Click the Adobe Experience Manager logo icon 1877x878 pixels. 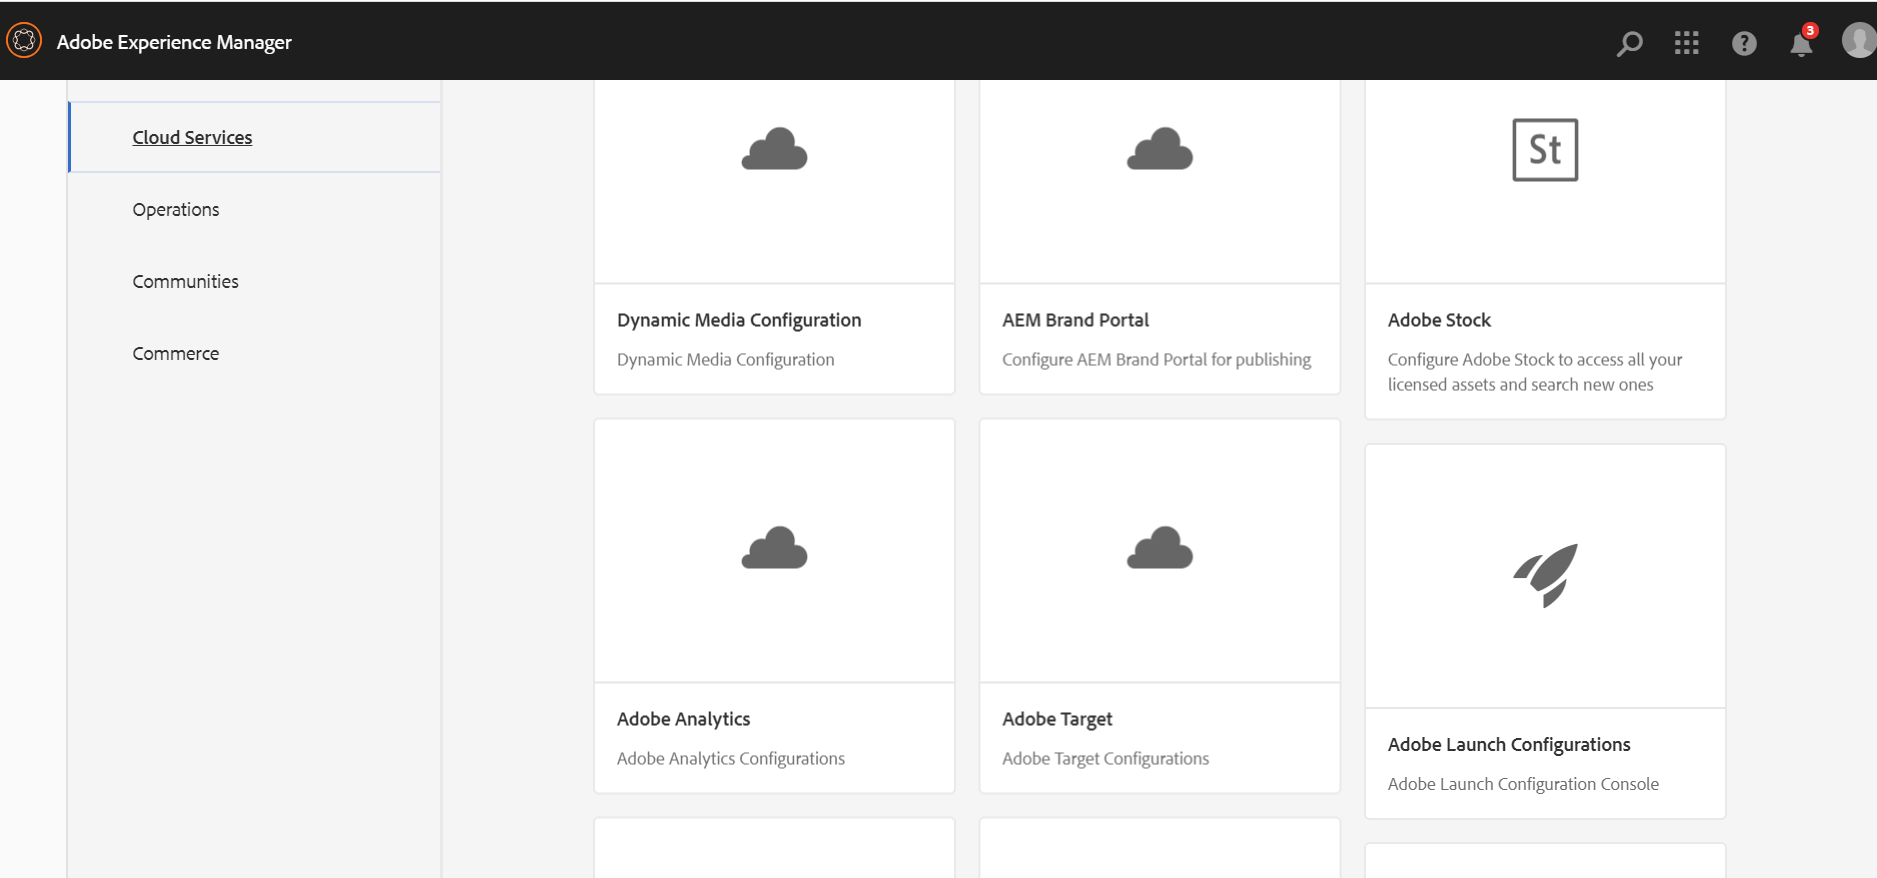(24, 41)
